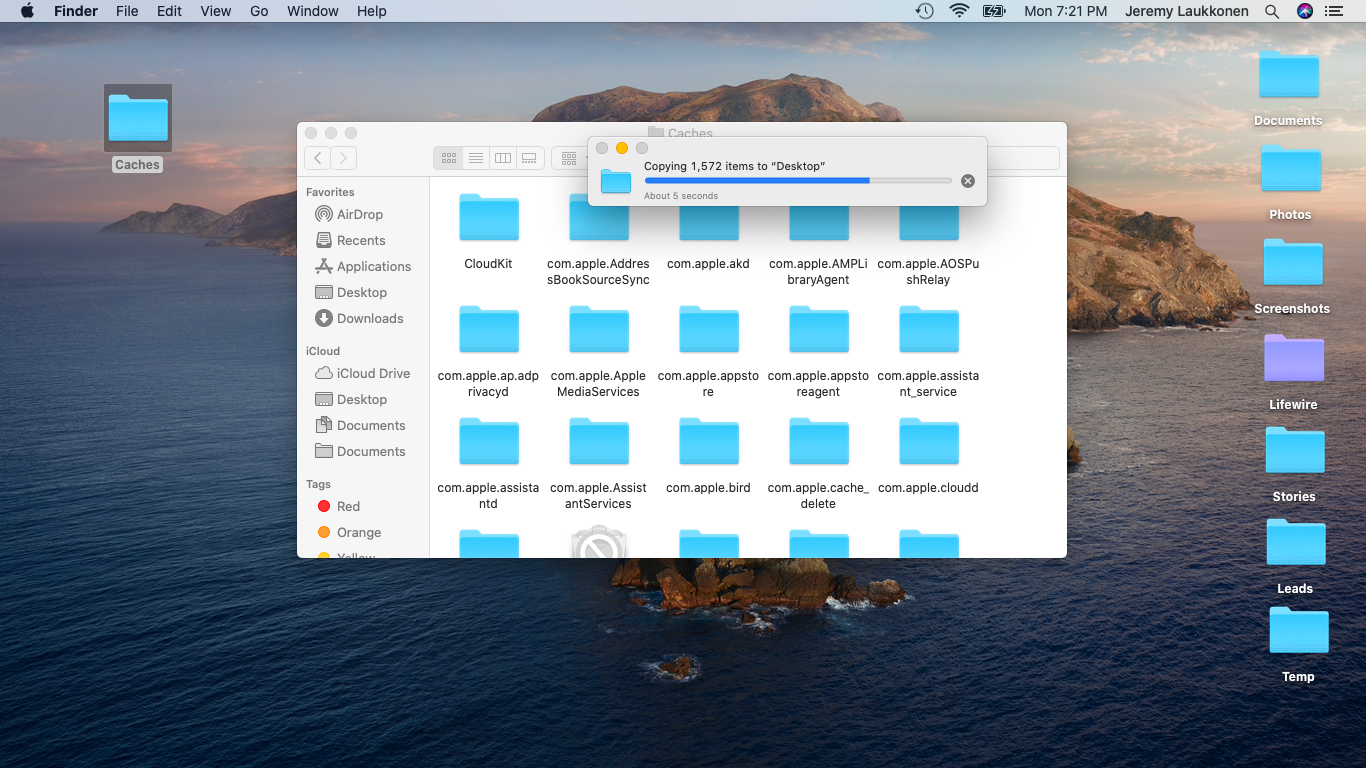Open the group-by arrangement dropdown
This screenshot has width=1366, height=768.
571,158
